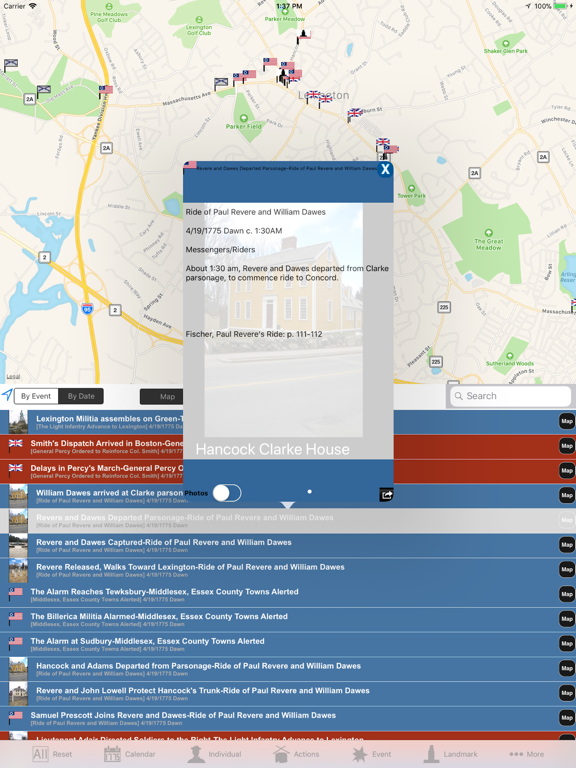Tap British flag icon on Delays in Percy's March

click(16, 468)
